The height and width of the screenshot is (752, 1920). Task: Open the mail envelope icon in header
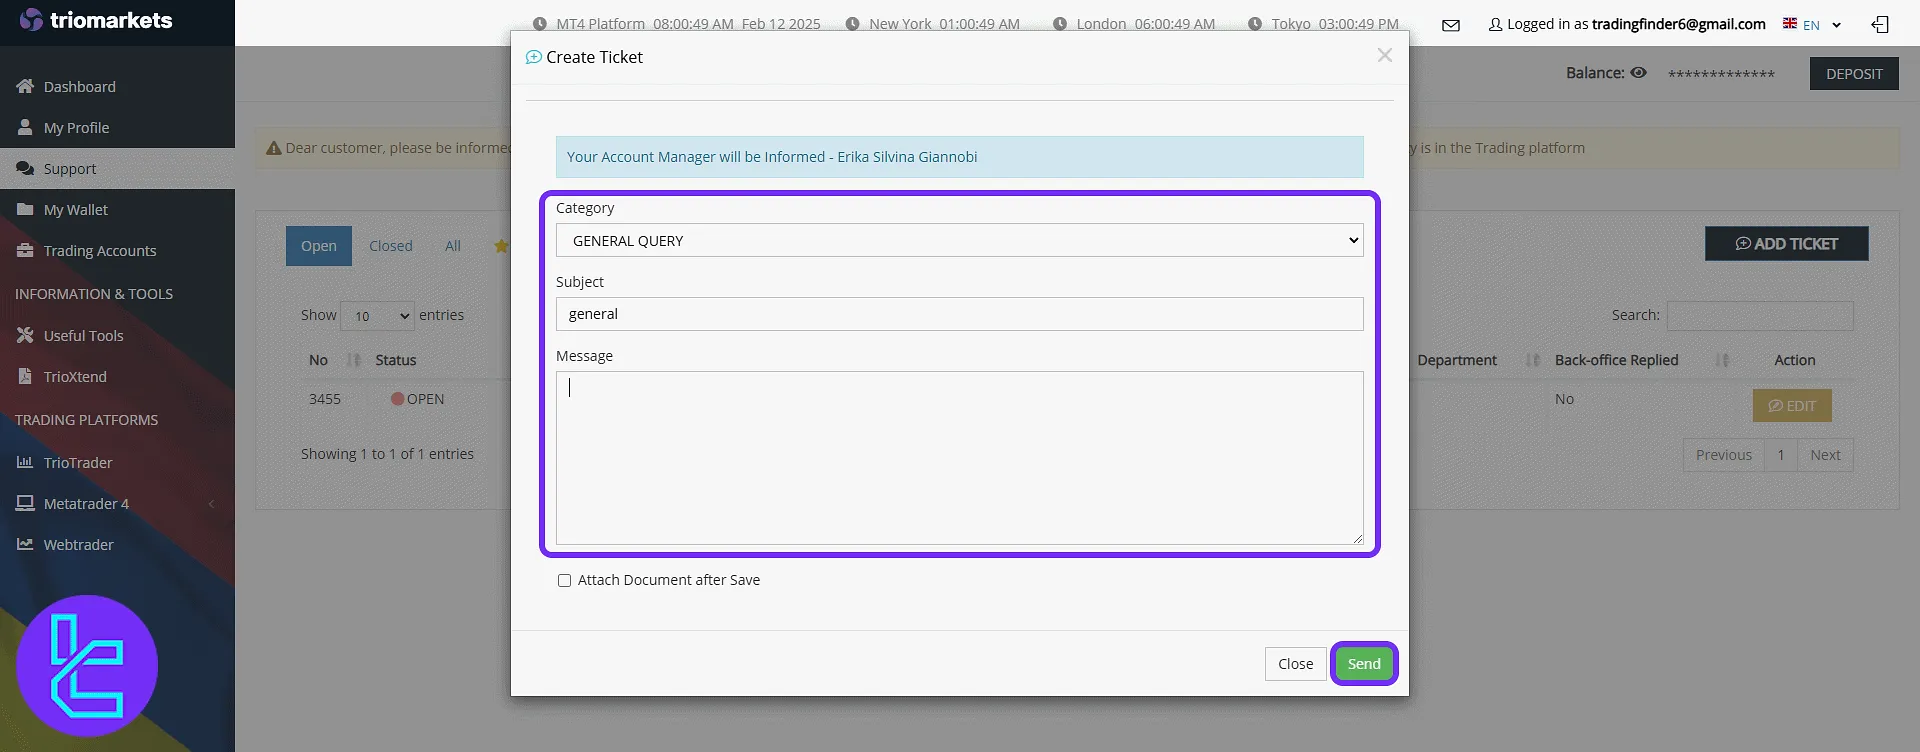tap(1451, 25)
